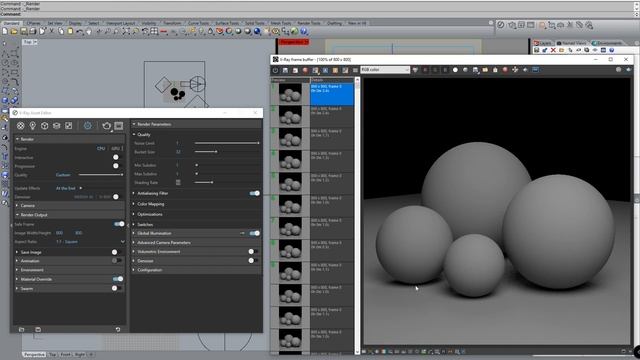Screen dimensions: 640x360
Task: Open the Lights tab icon in Asset Editor
Action: point(33,126)
